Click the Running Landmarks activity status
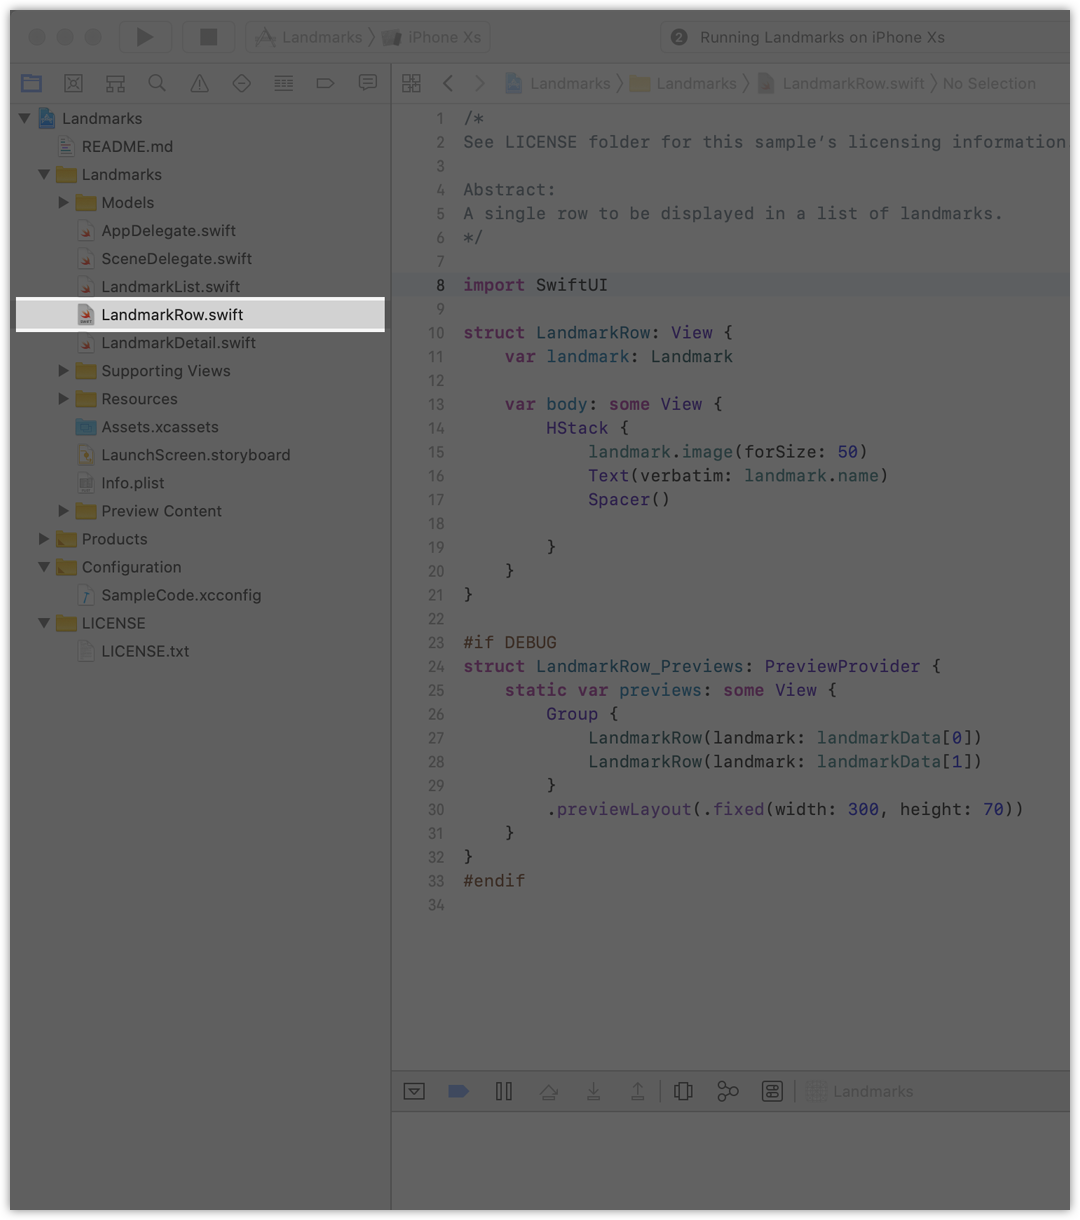Screen dimensions: 1080x1220 tap(822, 37)
